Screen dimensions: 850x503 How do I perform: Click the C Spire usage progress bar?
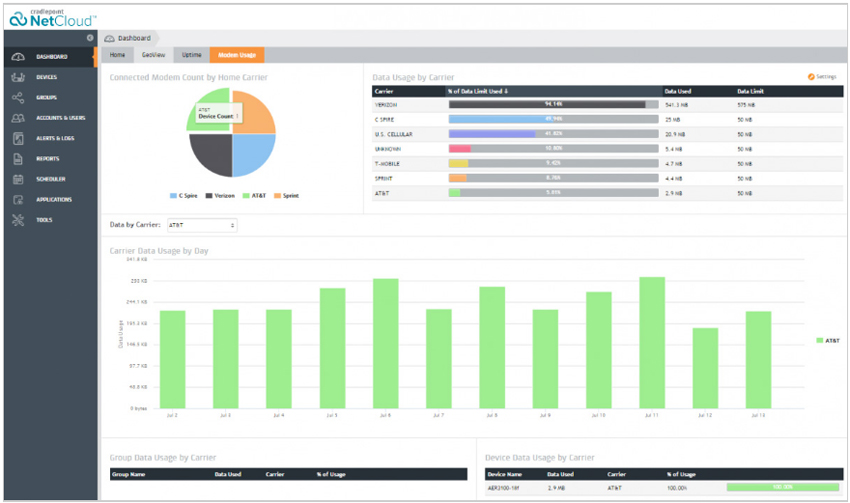tap(553, 119)
